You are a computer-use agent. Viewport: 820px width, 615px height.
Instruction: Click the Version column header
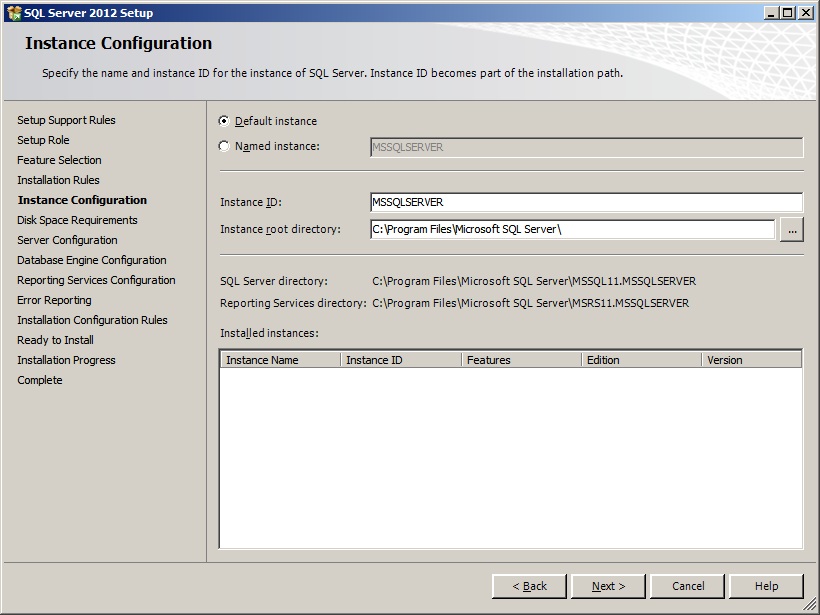click(x=751, y=360)
